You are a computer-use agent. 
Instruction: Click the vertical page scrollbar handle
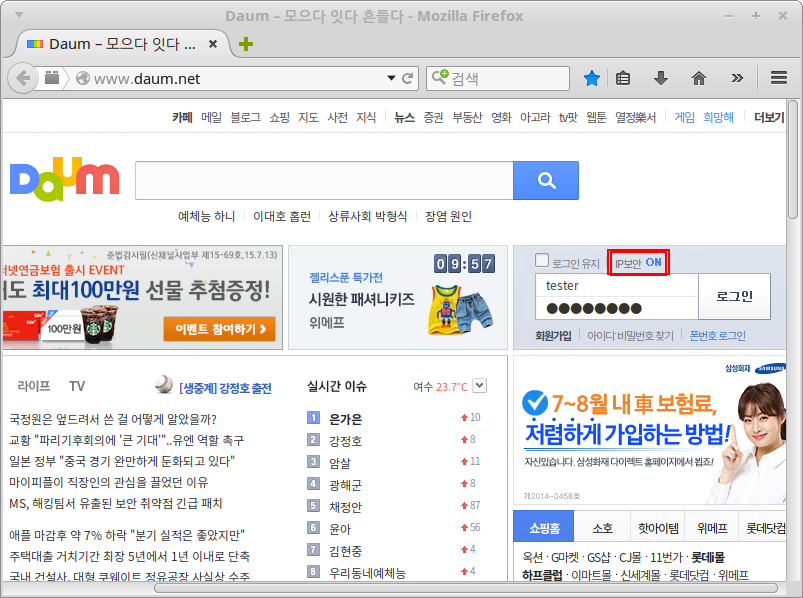793,159
